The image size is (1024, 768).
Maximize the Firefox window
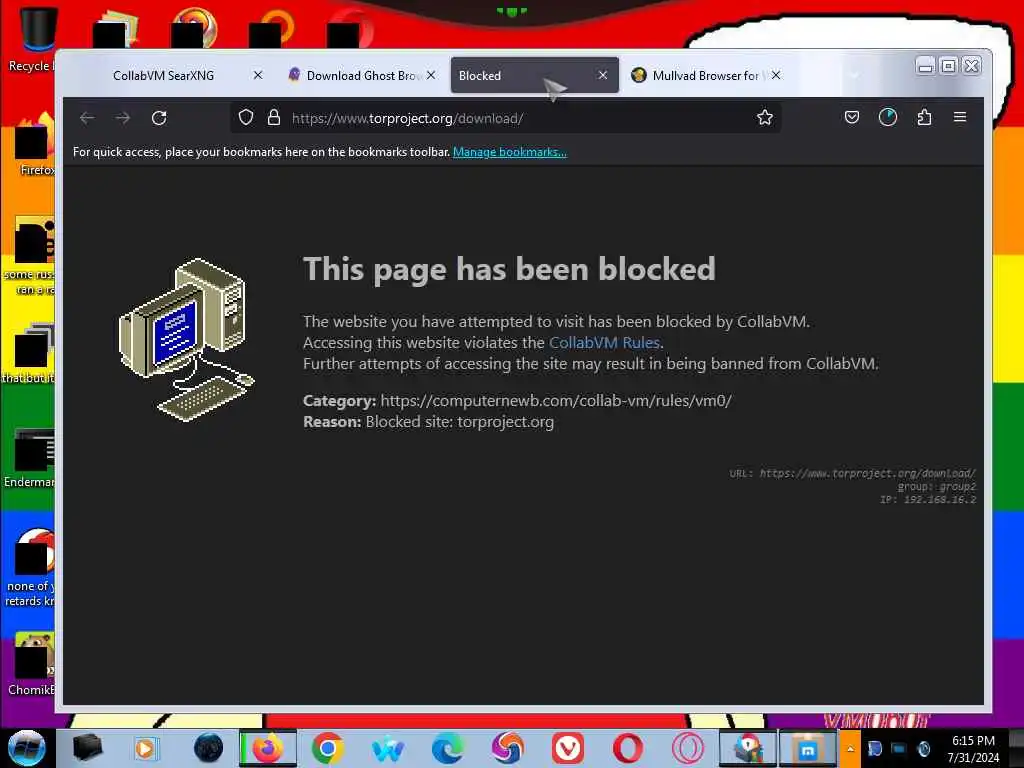pyautogui.click(x=948, y=66)
